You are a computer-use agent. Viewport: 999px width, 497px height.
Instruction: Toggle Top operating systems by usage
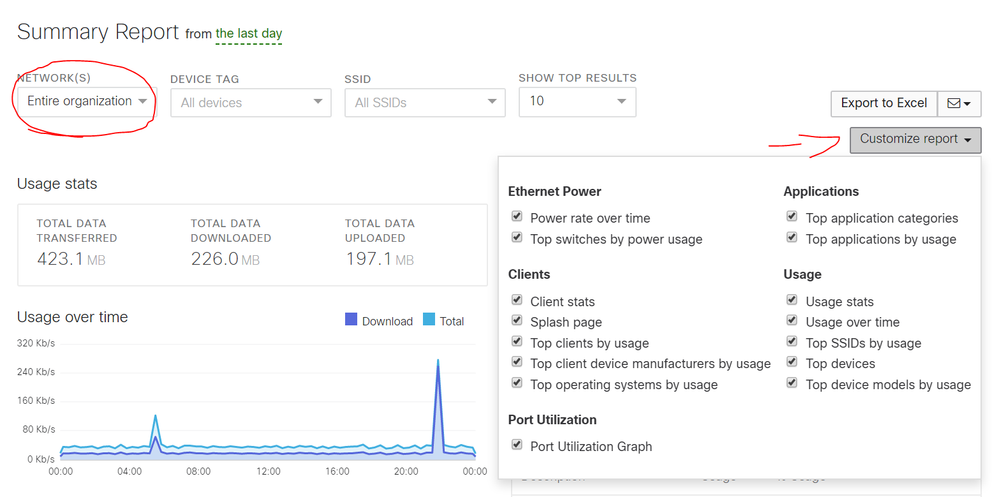[x=517, y=383]
